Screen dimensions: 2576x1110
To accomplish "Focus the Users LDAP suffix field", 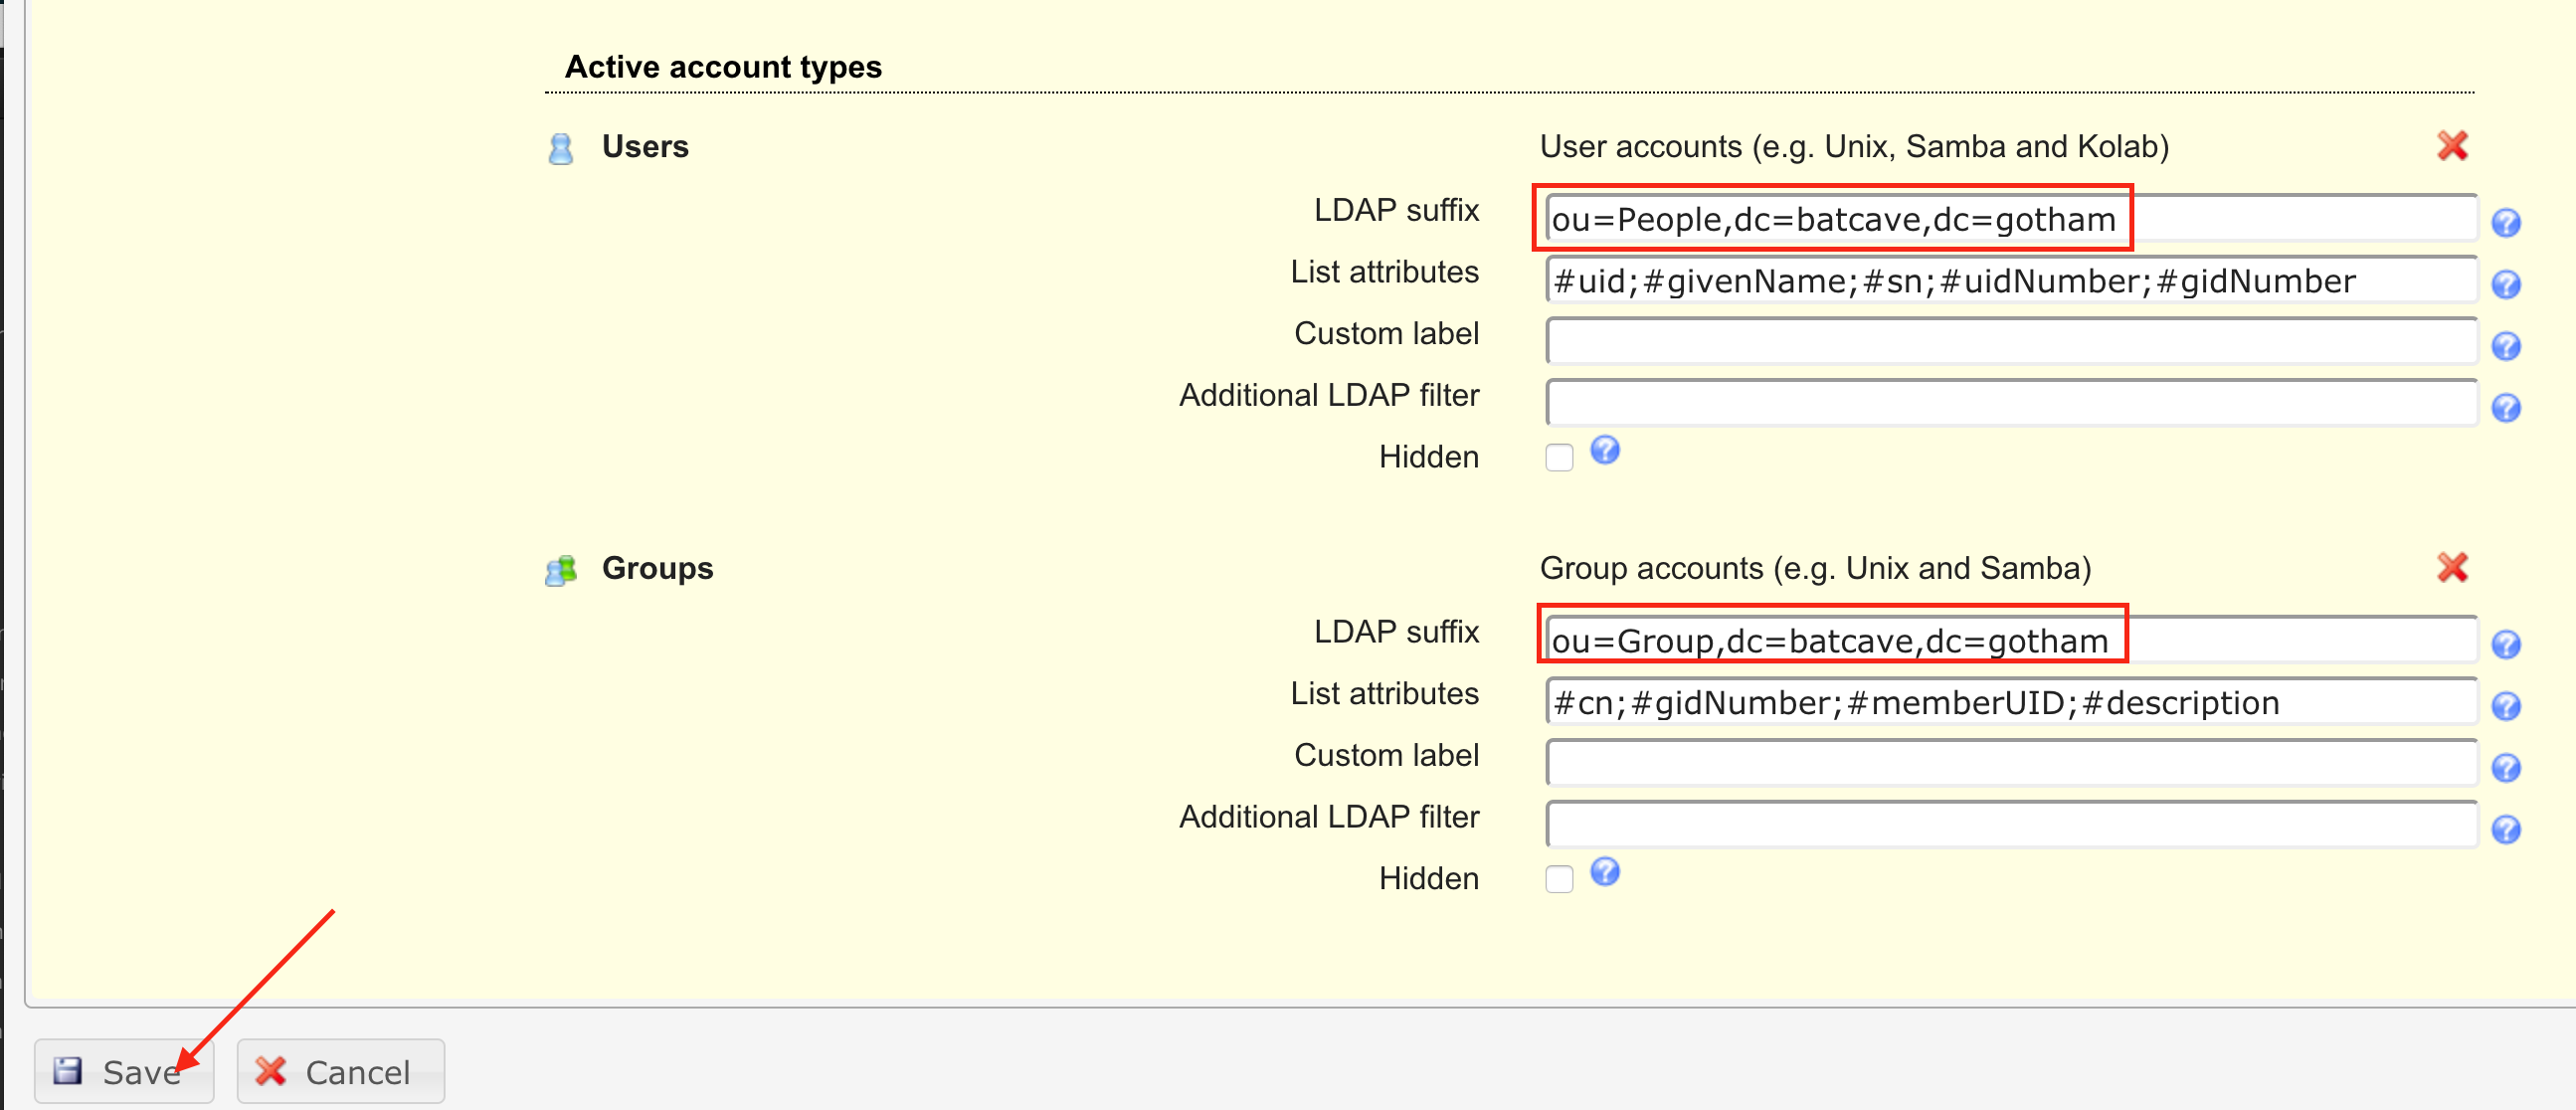I will point(2010,219).
